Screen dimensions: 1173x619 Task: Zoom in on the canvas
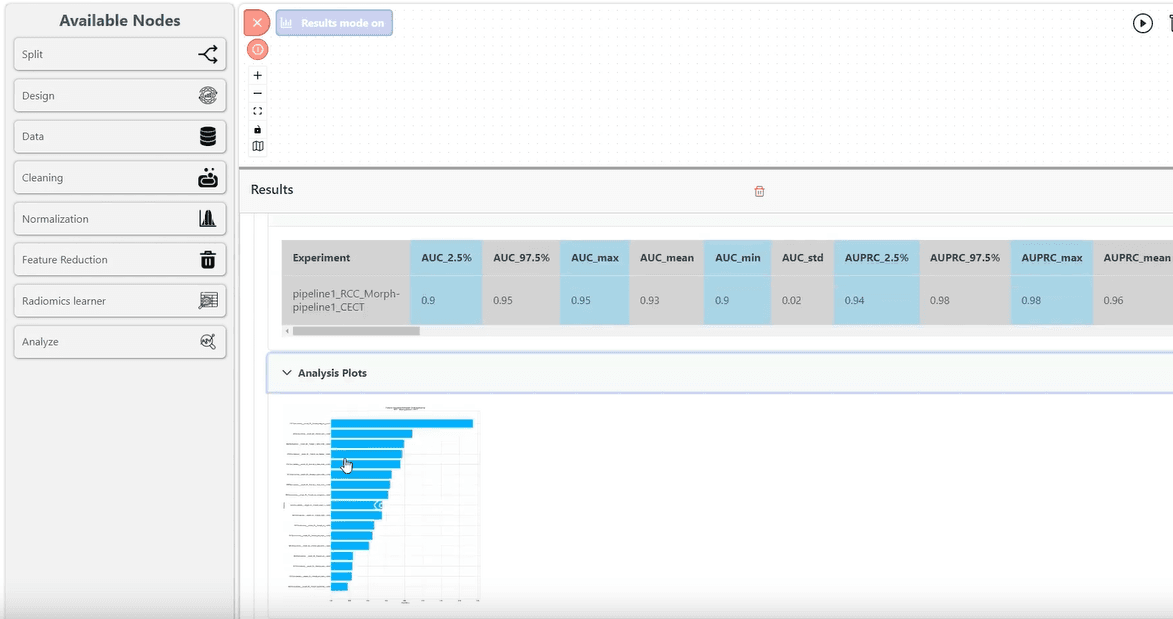(258, 76)
